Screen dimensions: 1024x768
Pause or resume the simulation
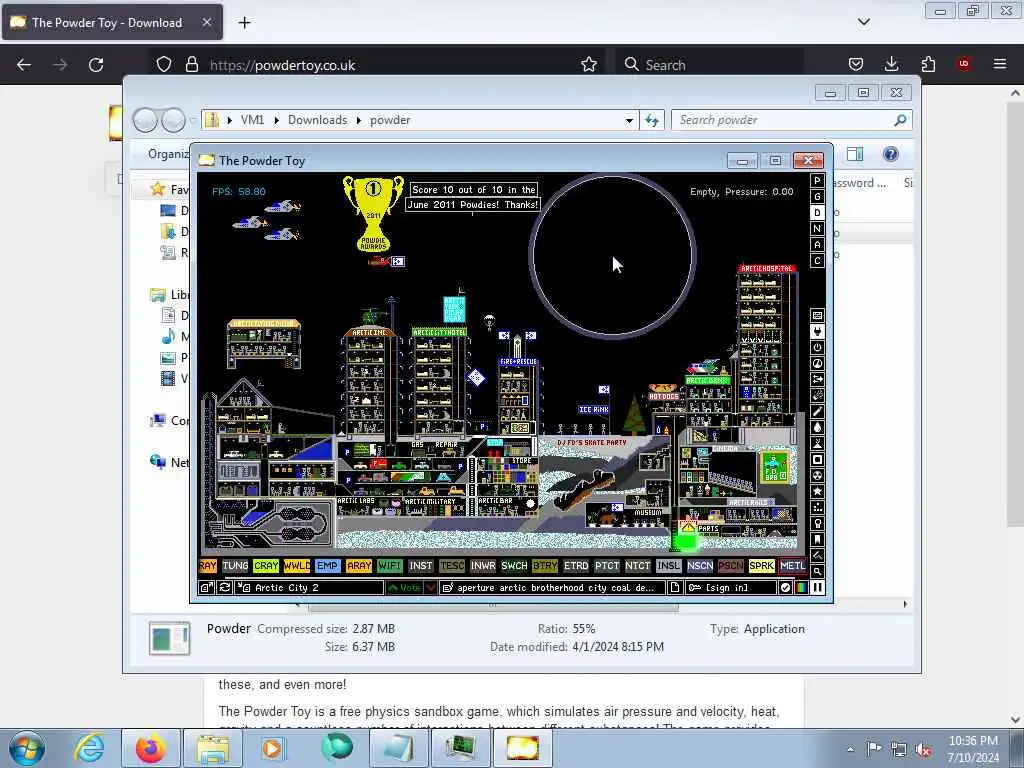(x=817, y=588)
